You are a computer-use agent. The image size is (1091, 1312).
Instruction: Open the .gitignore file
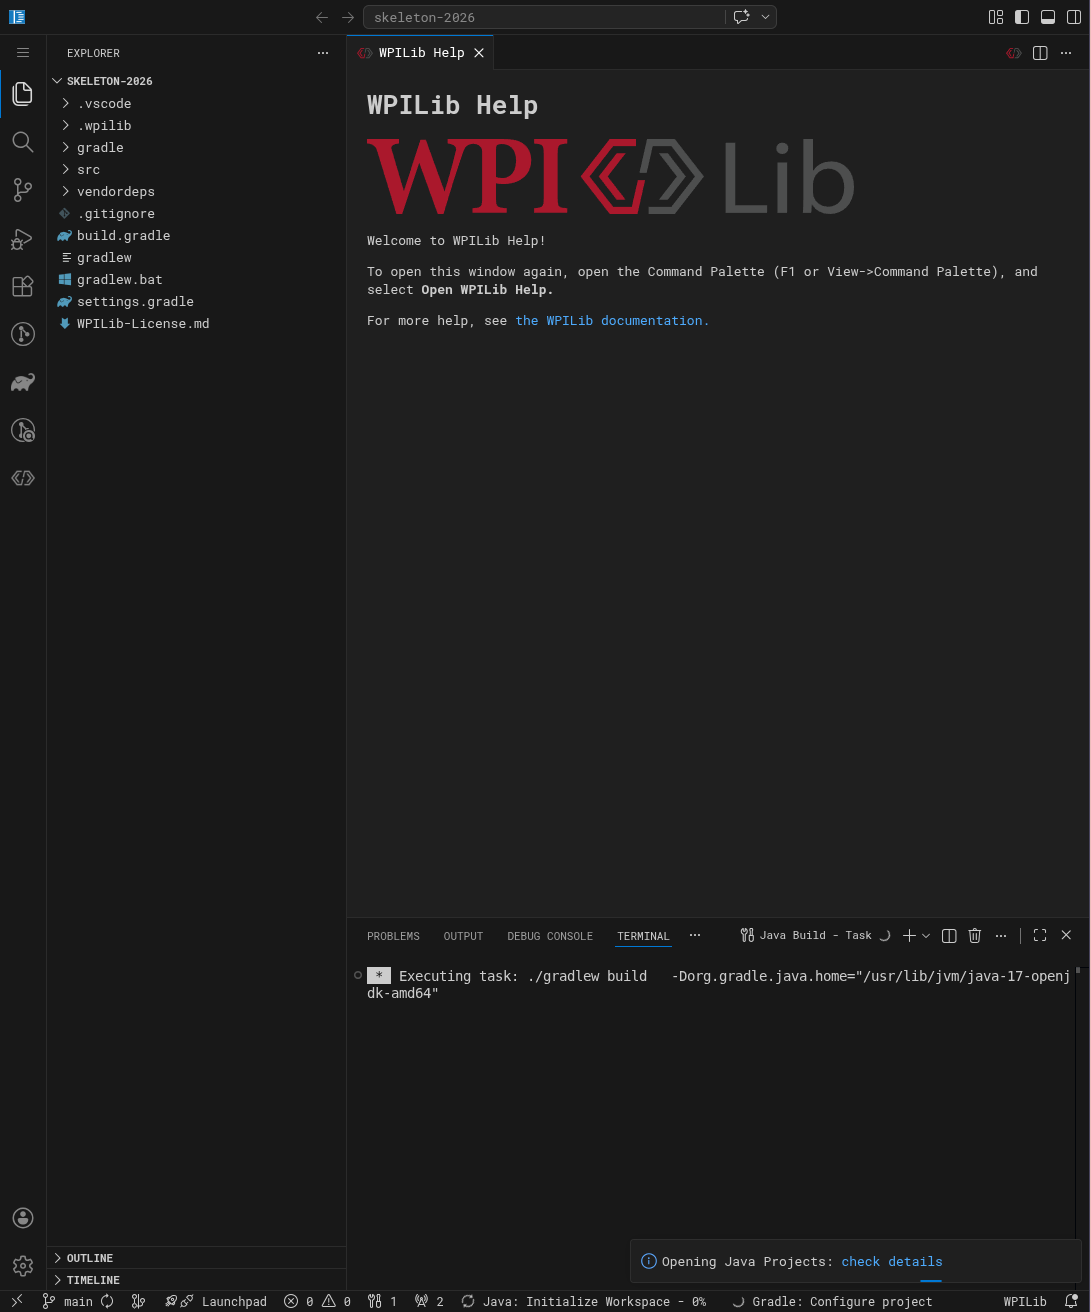pyautogui.click(x=196, y=213)
